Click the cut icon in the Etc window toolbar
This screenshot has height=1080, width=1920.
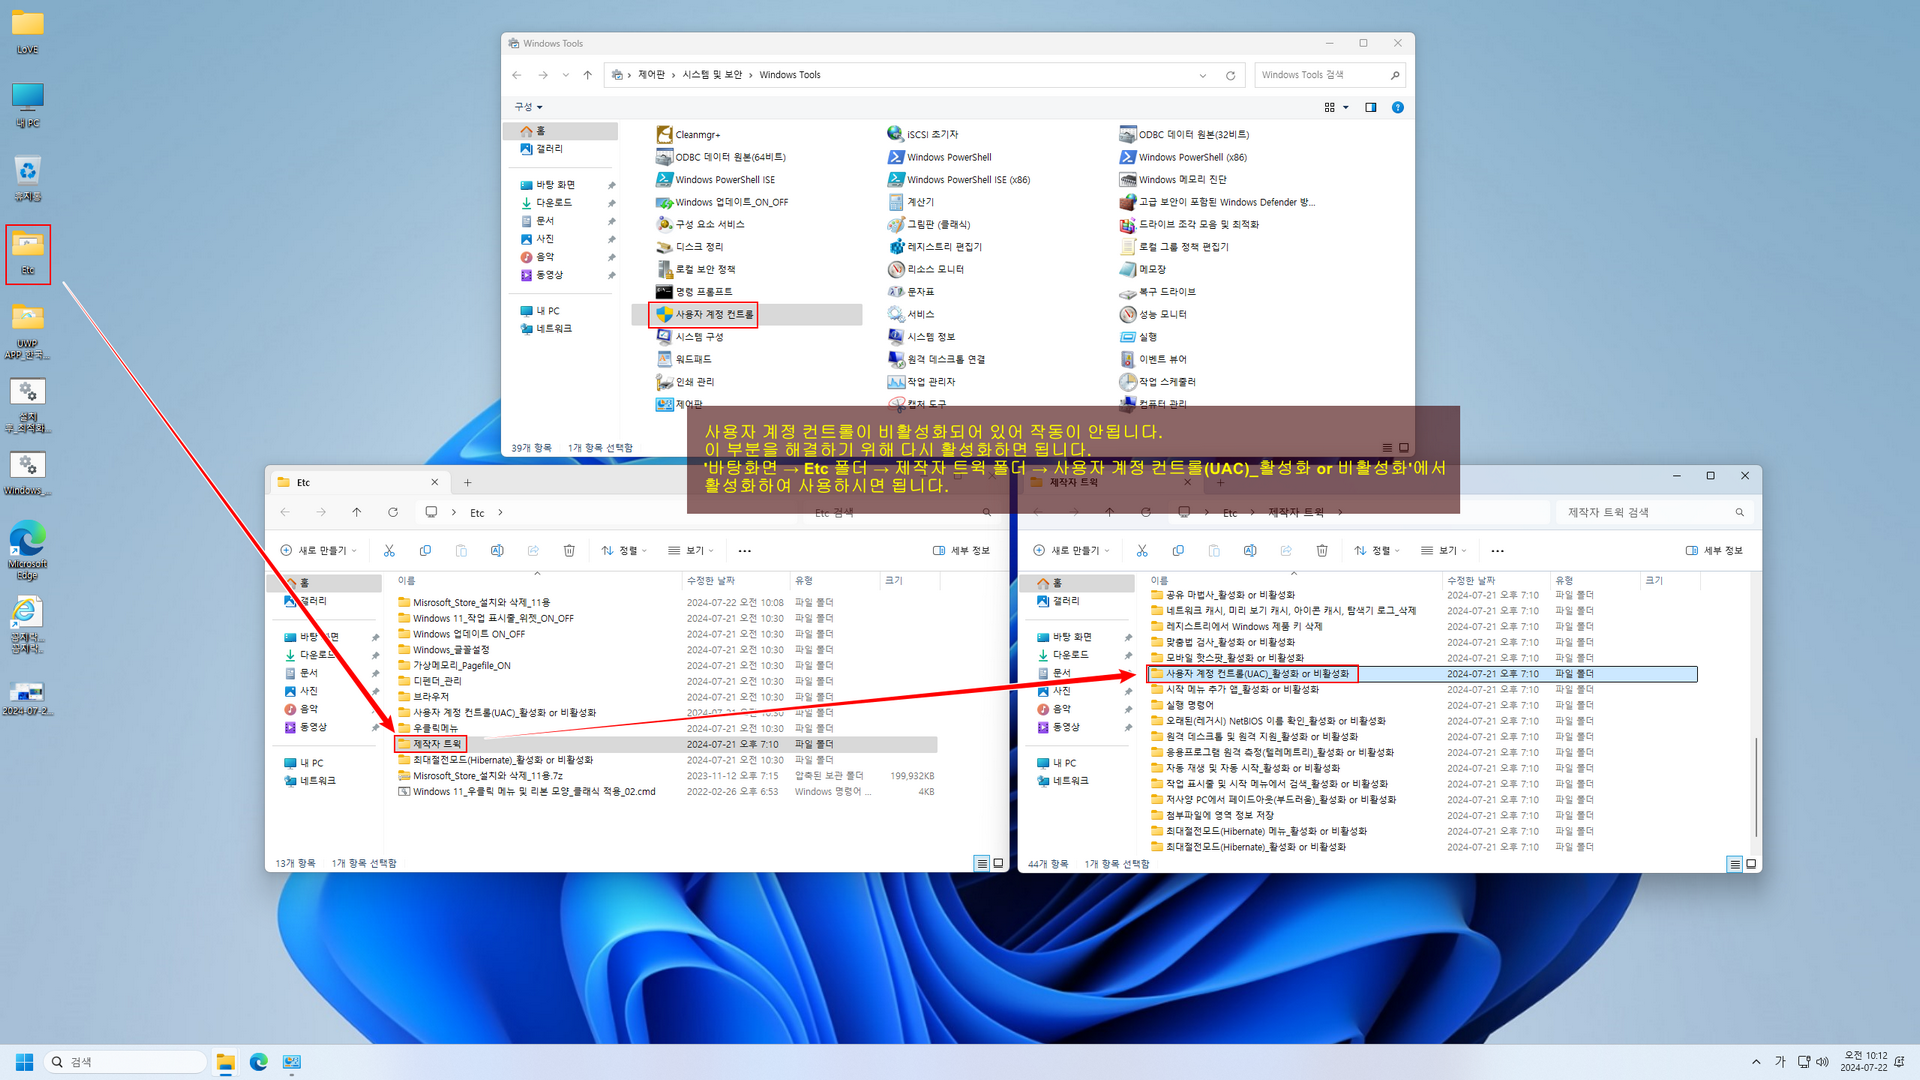click(x=389, y=551)
